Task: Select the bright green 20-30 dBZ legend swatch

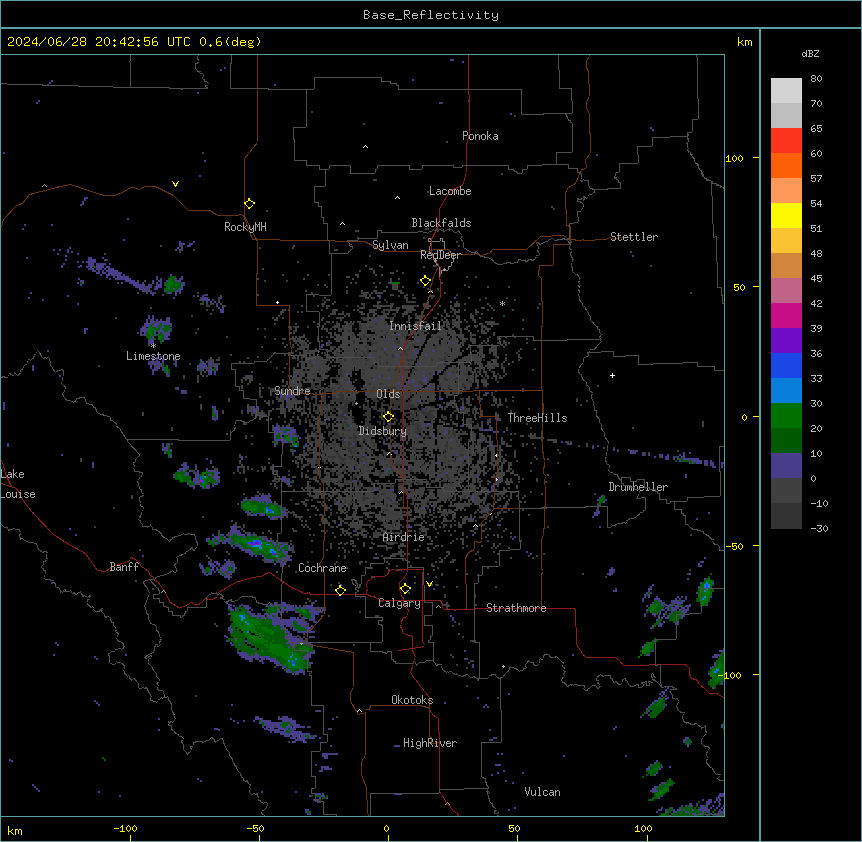Action: click(786, 416)
